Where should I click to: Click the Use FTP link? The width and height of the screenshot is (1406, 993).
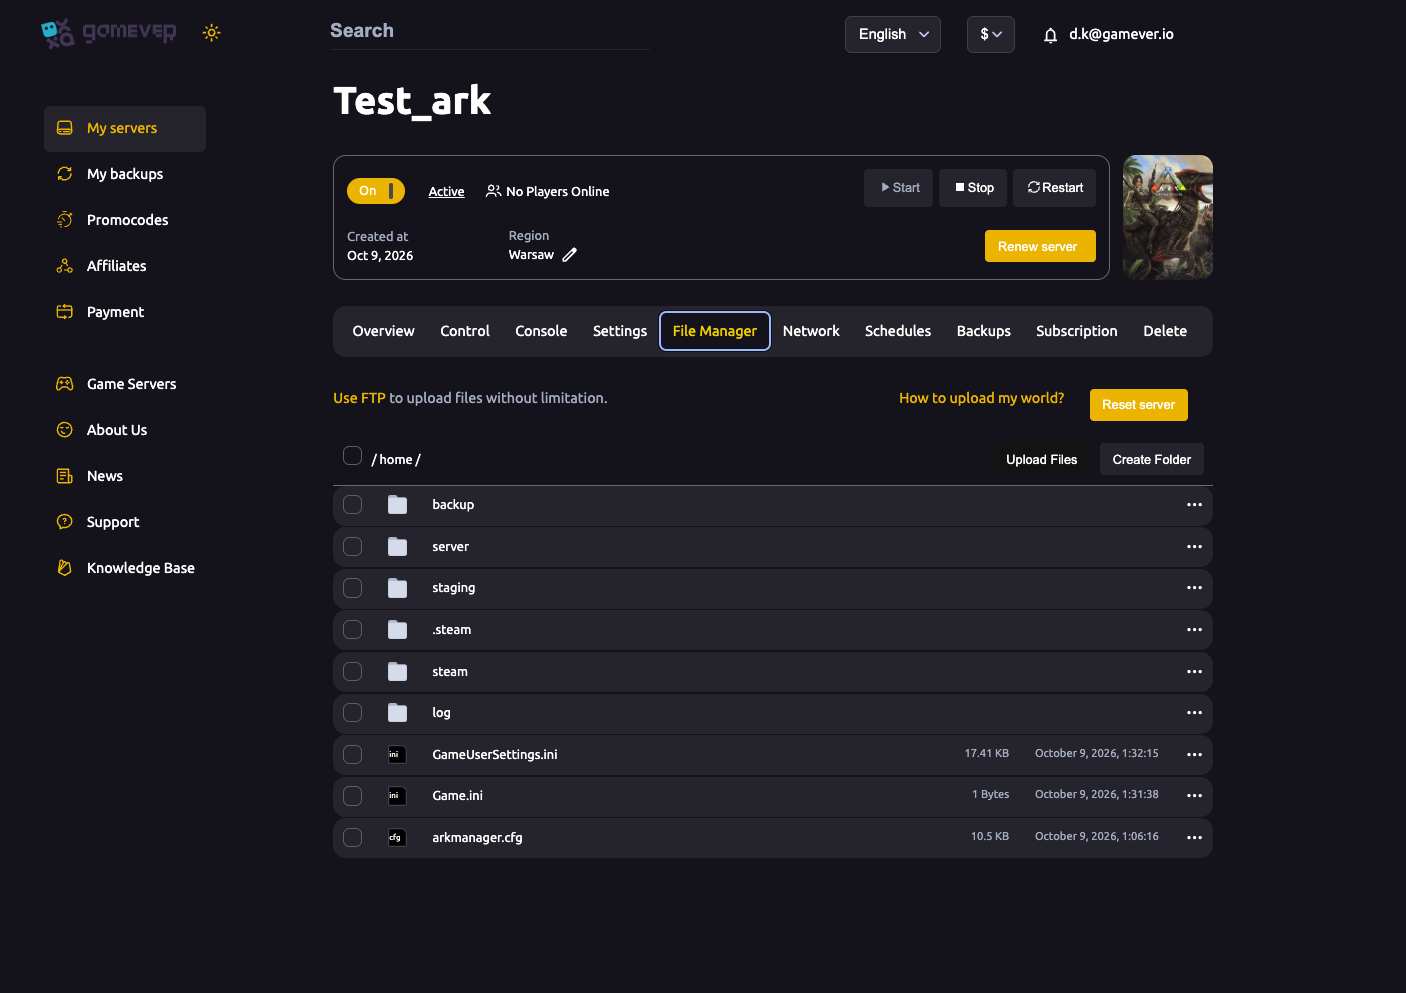pos(359,398)
